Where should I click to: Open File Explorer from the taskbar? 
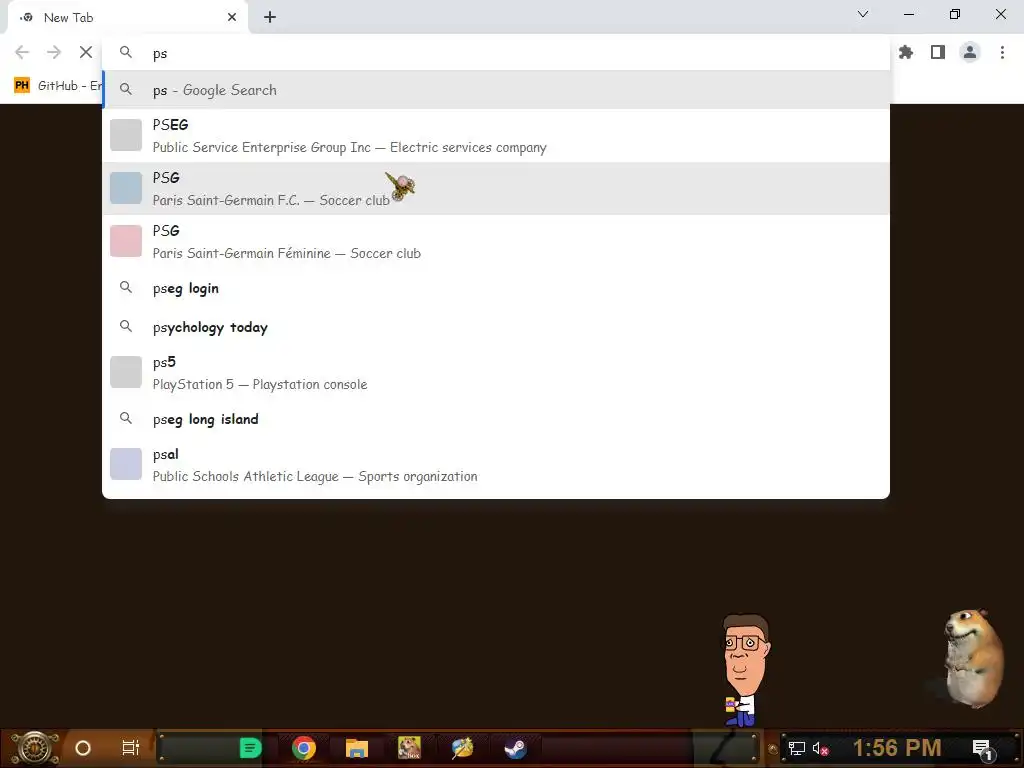coord(357,748)
